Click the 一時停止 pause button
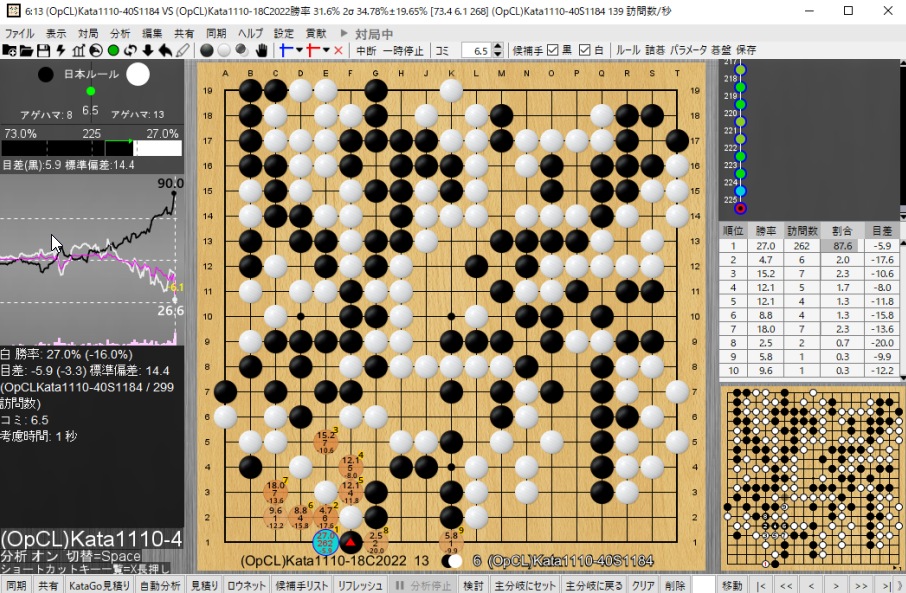 (403, 50)
